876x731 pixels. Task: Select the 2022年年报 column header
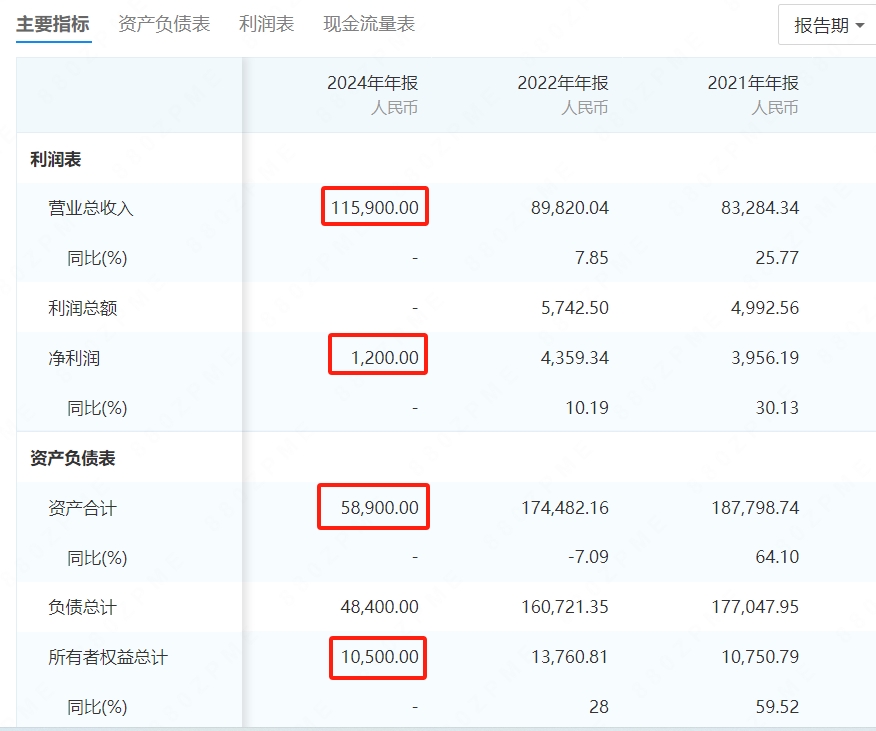(563, 83)
